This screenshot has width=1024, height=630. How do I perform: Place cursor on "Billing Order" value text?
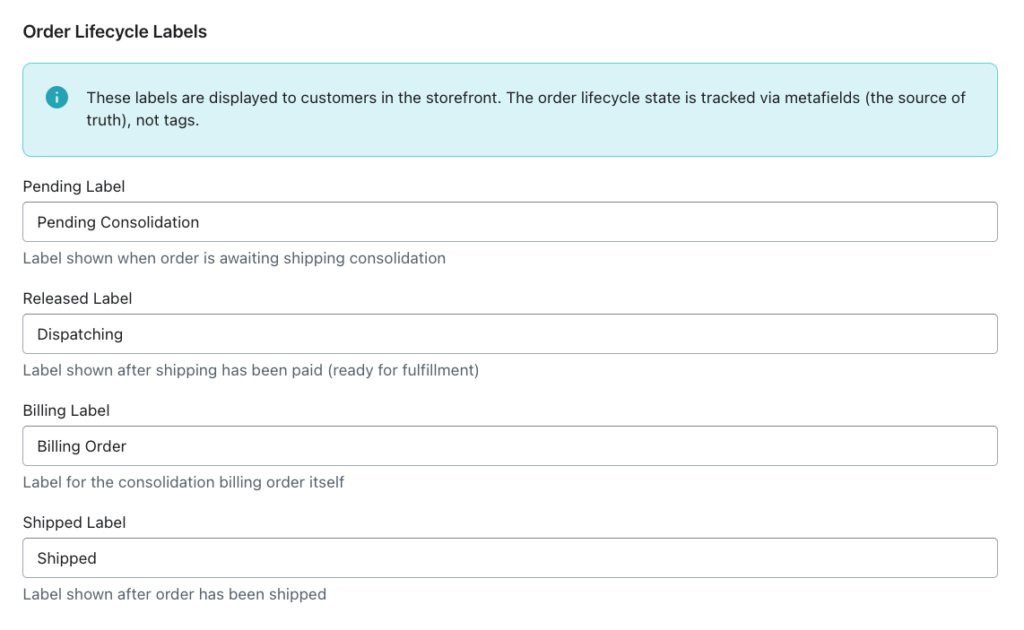pos(82,446)
